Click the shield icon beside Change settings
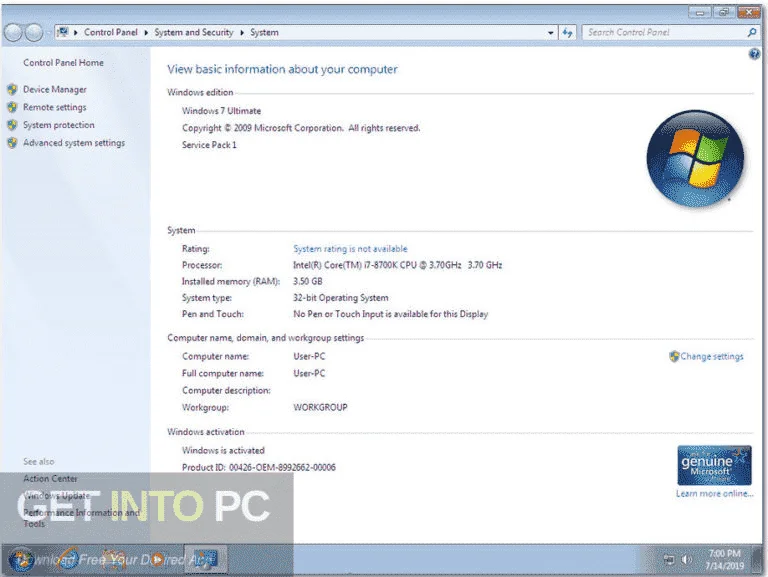 pyautogui.click(x=674, y=356)
